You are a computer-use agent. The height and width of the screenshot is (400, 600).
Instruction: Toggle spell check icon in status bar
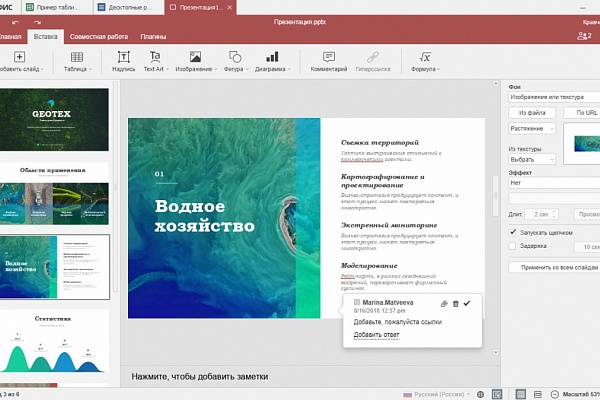[x=497, y=394]
